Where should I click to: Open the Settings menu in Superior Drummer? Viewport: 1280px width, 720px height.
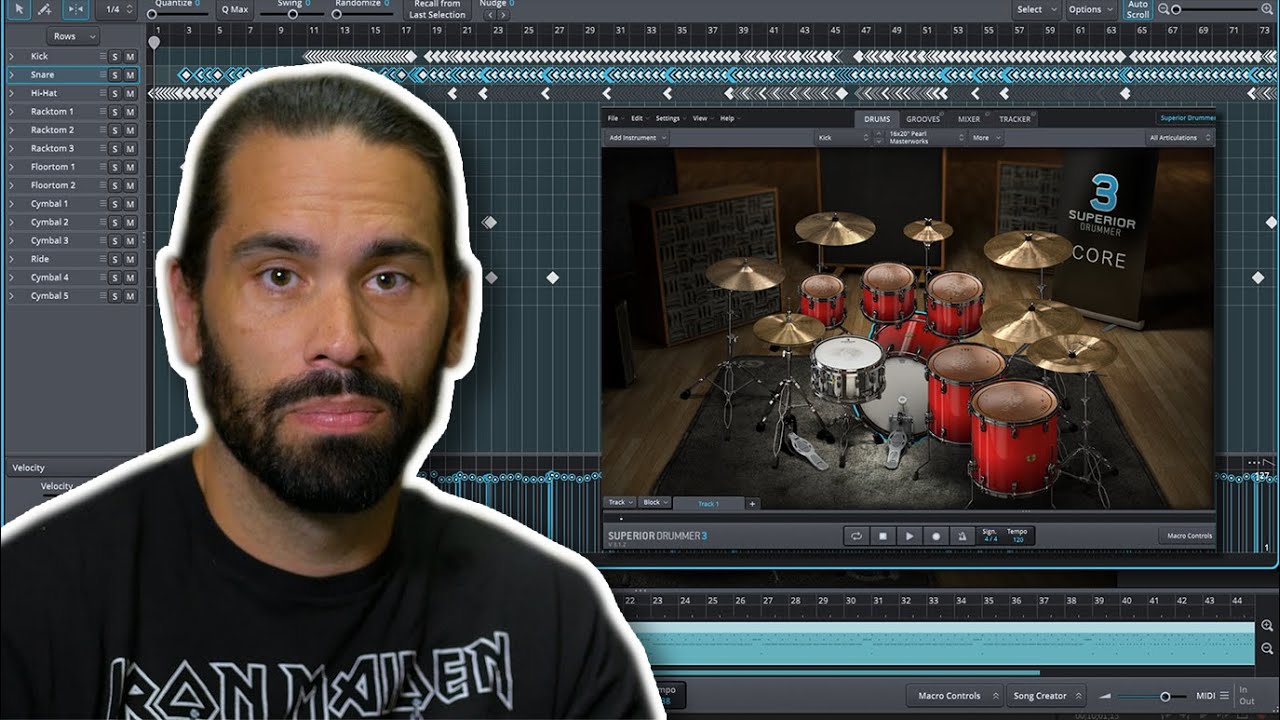coord(669,118)
